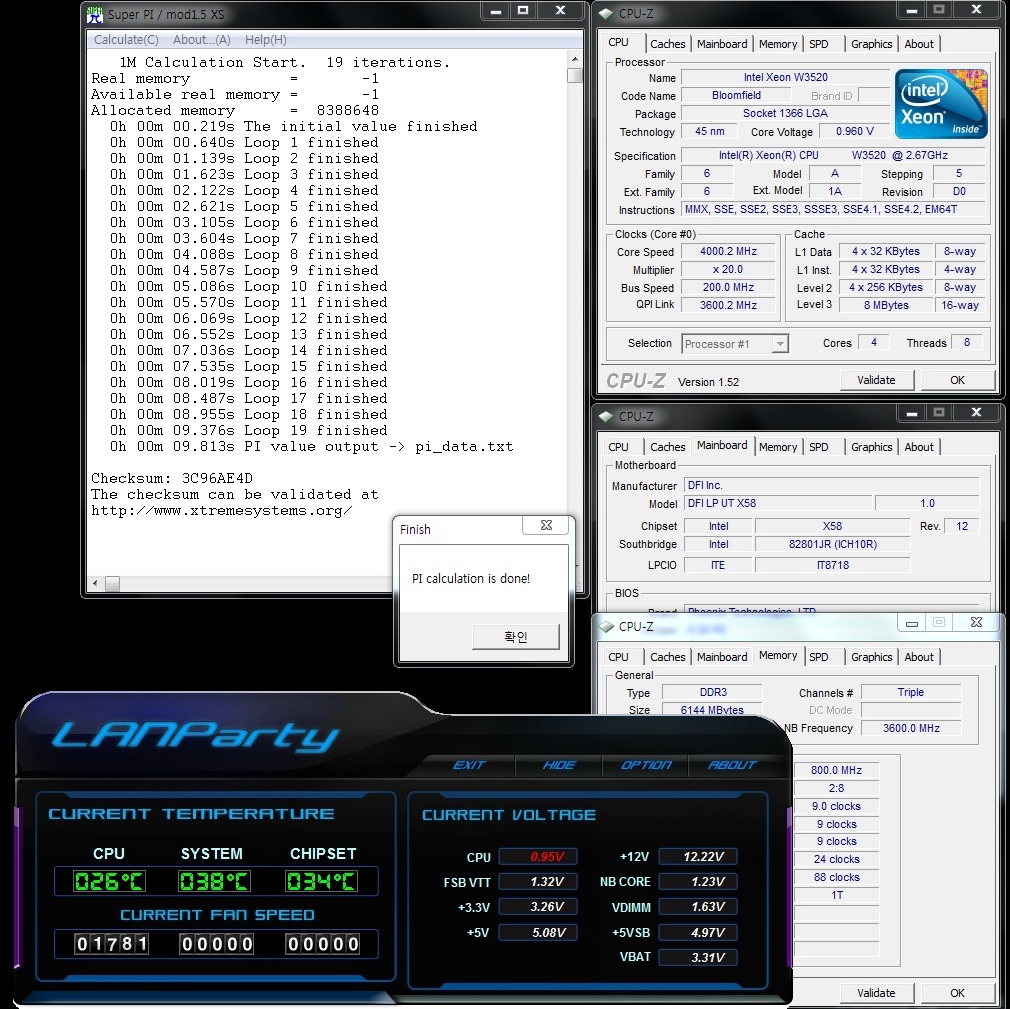This screenshot has height=1009, width=1010.
Task: Open CPU tab in bottom CPU-Z window
Action: (x=618, y=657)
